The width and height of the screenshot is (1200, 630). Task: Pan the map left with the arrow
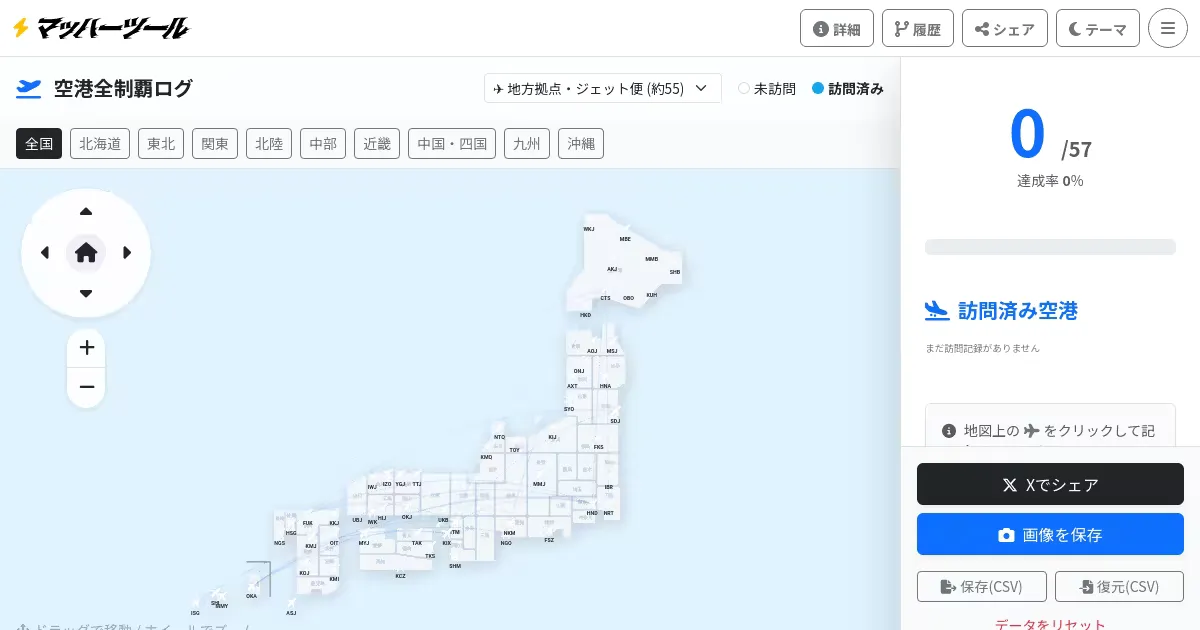(45, 253)
